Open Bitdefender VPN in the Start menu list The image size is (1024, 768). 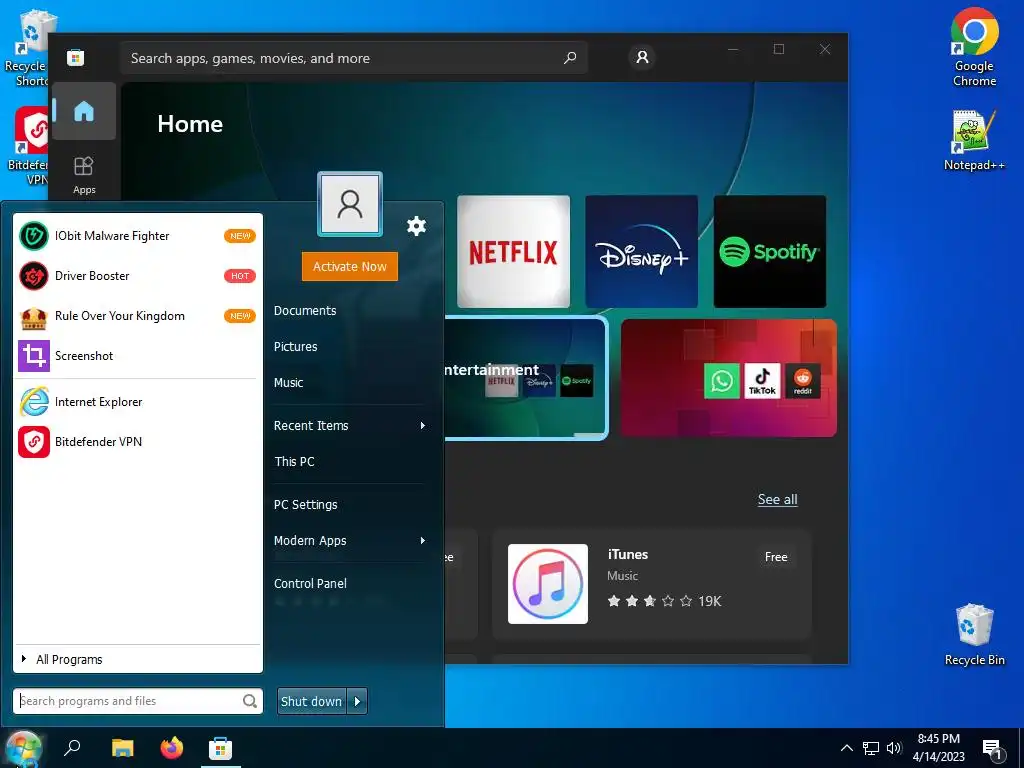138,441
